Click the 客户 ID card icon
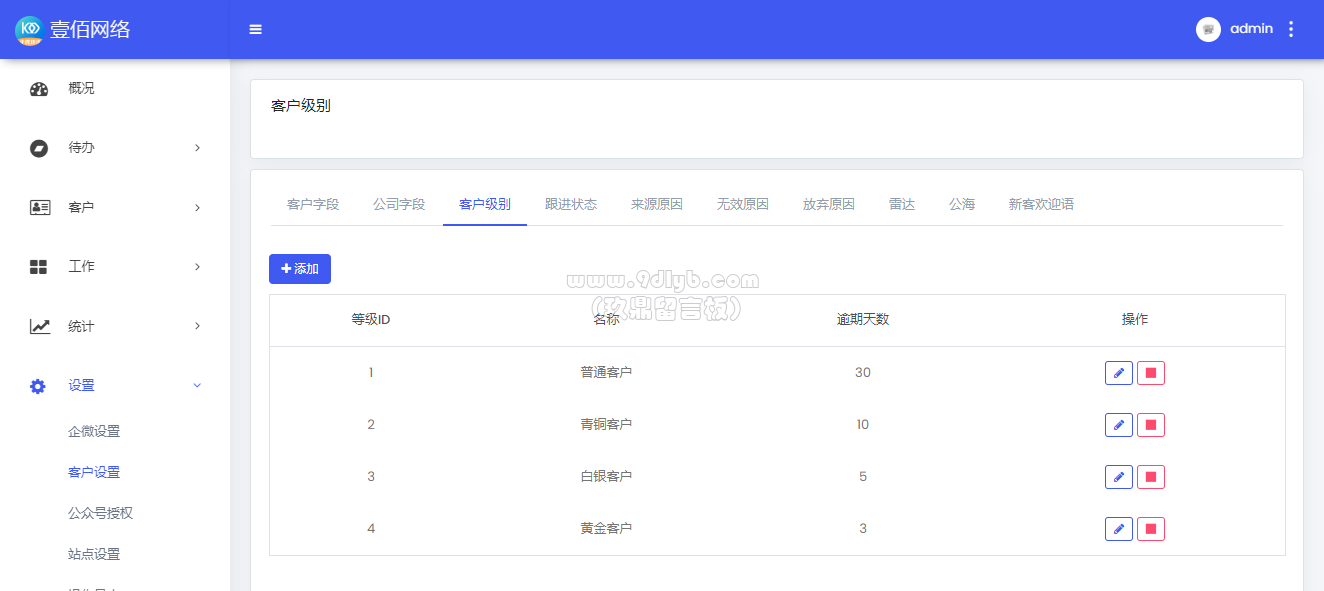This screenshot has height=591, width=1324. [39, 208]
